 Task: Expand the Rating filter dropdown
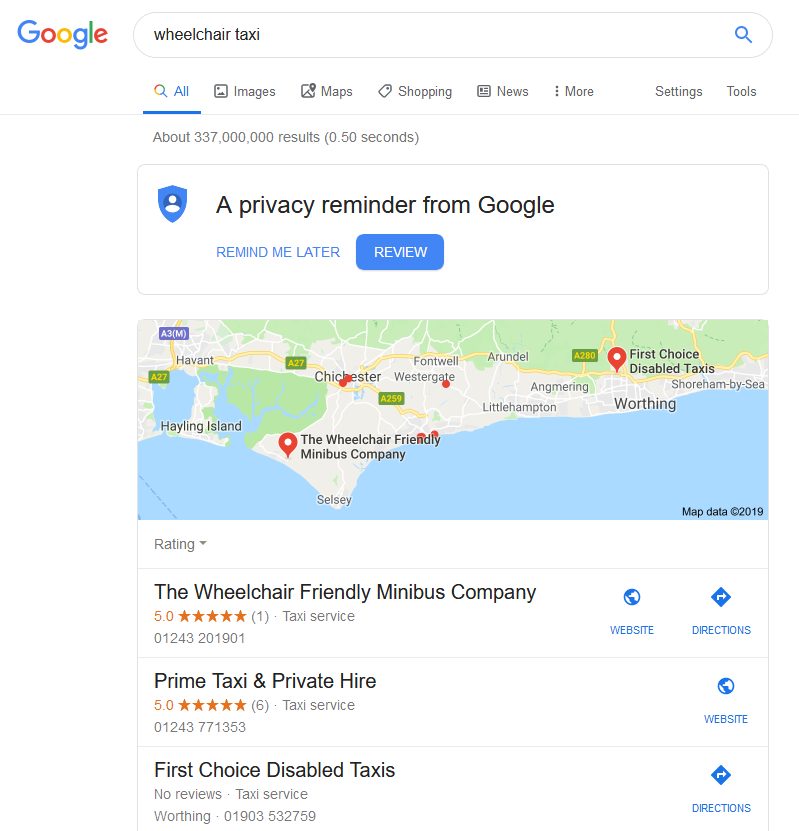click(x=180, y=544)
